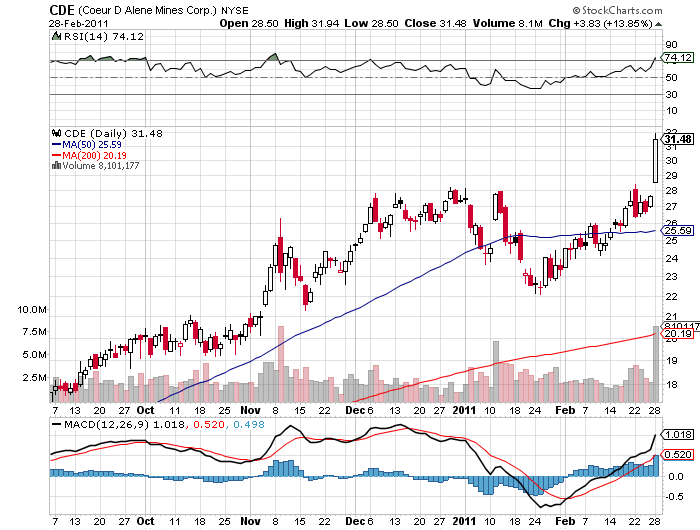The width and height of the screenshot is (700, 530).
Task: Click the 50 level on the RSI axis
Action: point(671,77)
